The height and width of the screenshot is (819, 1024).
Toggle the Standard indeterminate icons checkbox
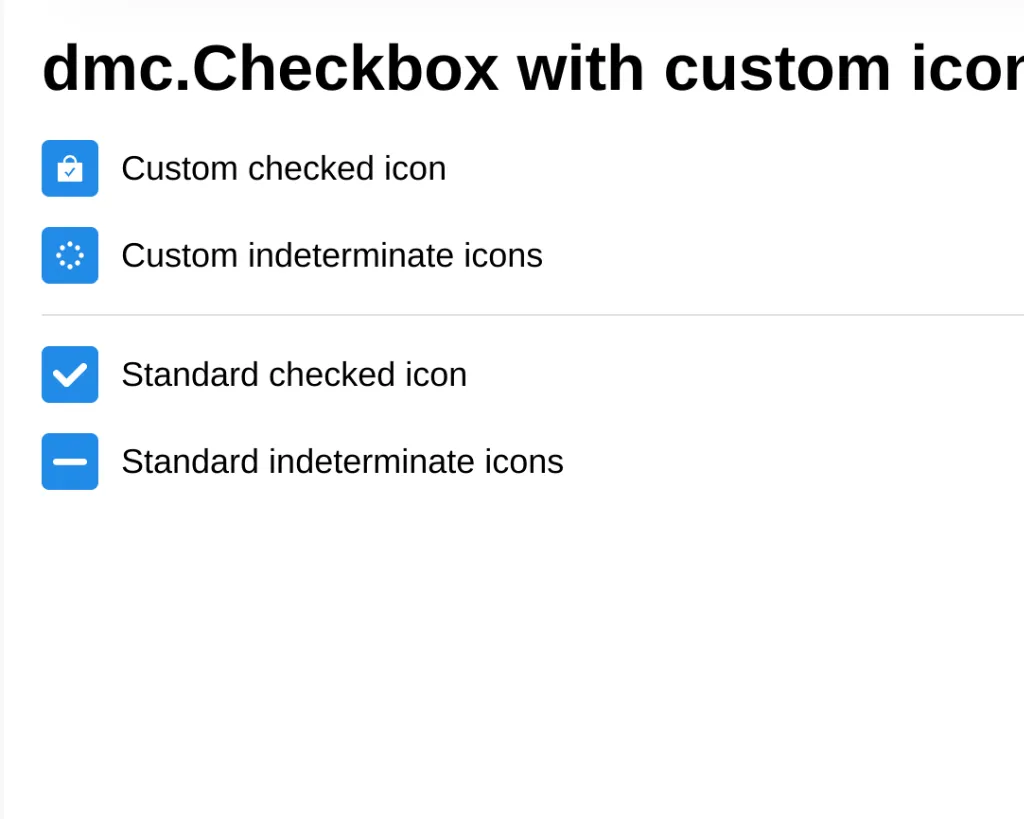pos(70,462)
